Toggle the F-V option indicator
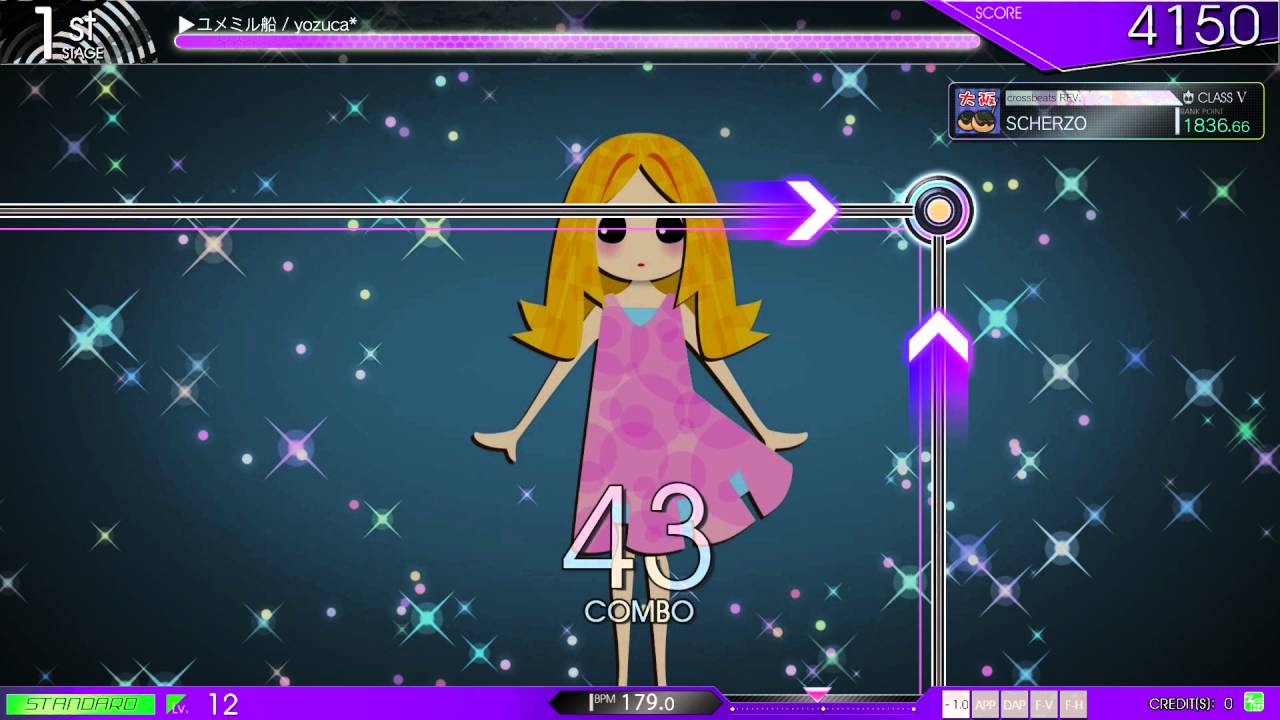 coord(1044,704)
